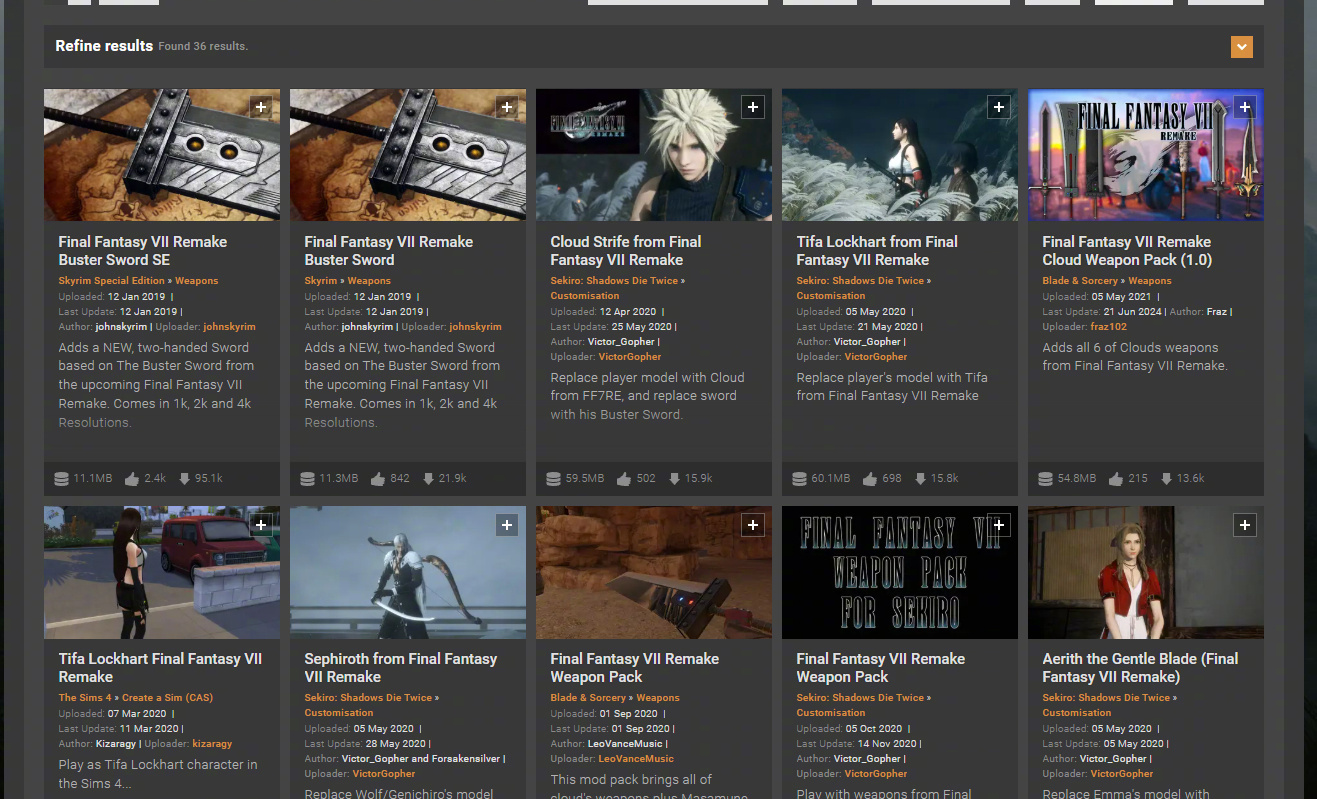1317x799 pixels.
Task: Click Tifa Lockhart Sekiro mod thumbnail
Action: [x=900, y=155]
